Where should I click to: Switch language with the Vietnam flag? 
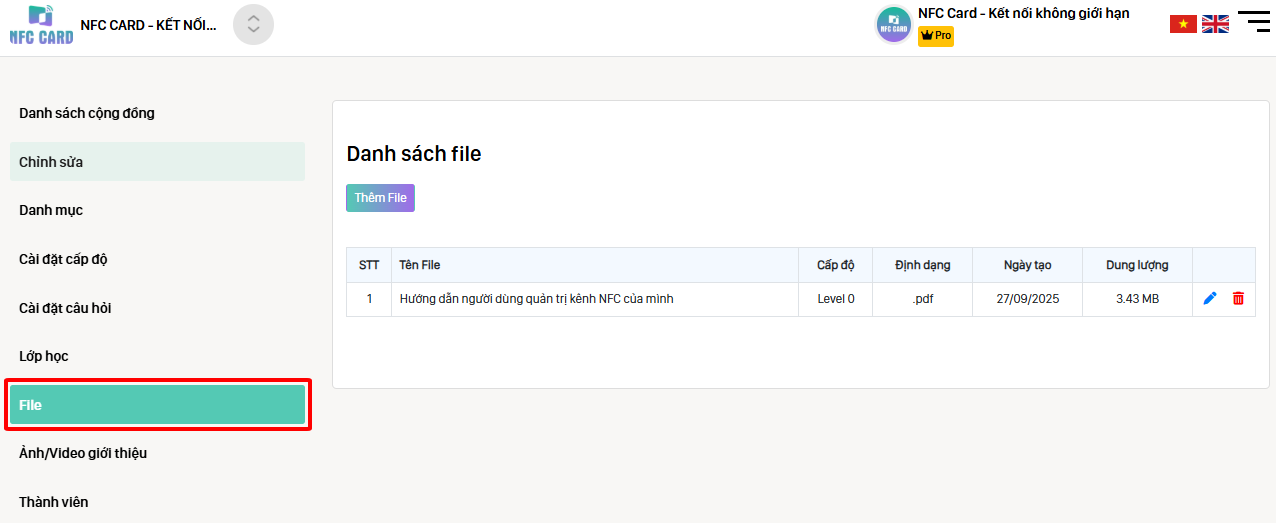1183,24
